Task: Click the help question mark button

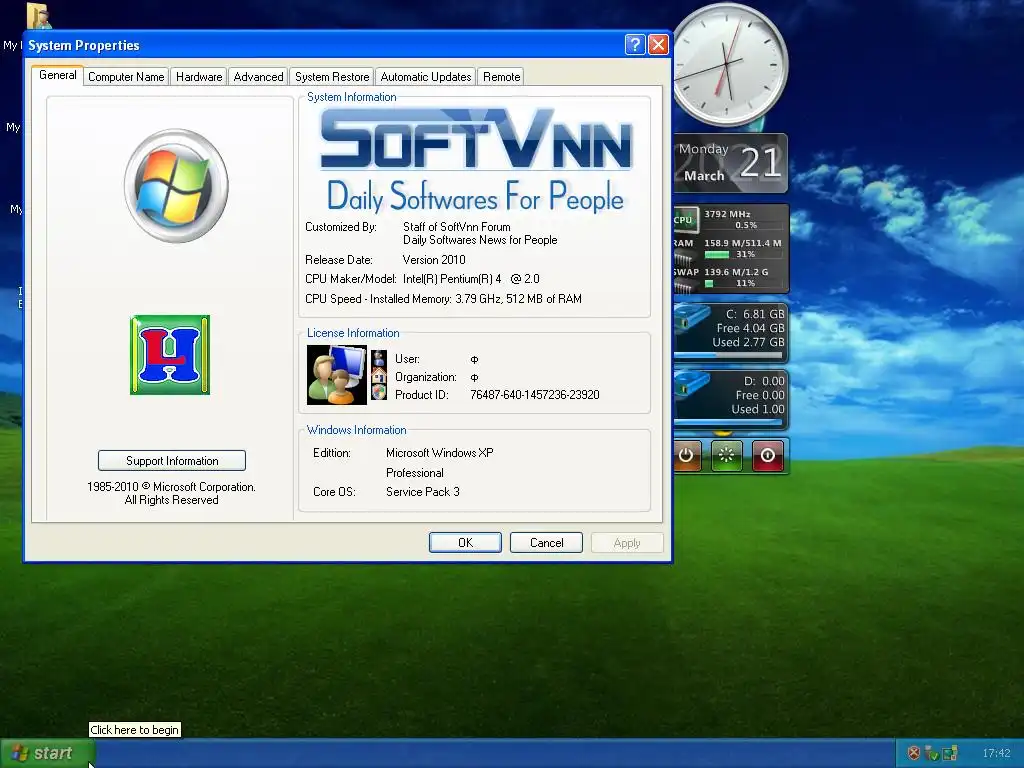Action: click(635, 44)
